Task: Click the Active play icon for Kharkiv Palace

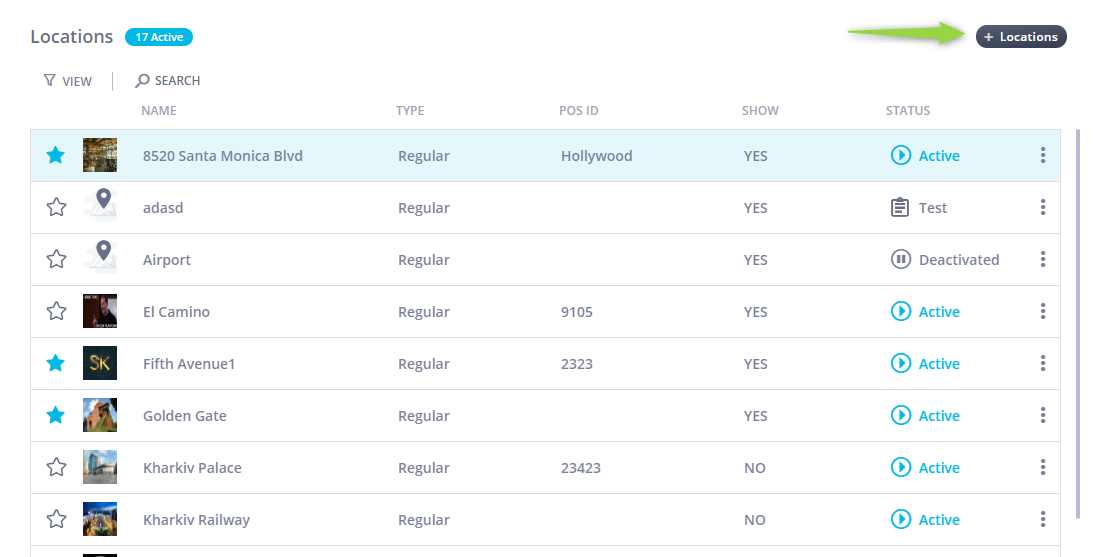Action: [x=900, y=467]
